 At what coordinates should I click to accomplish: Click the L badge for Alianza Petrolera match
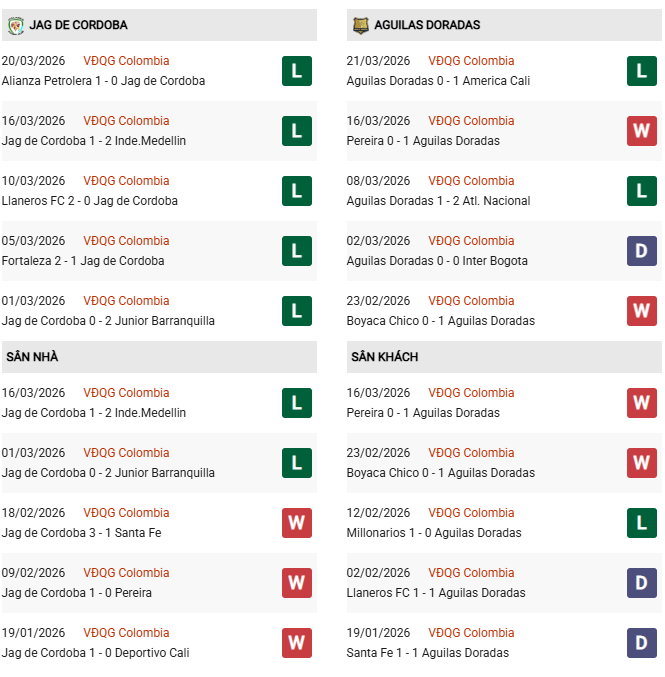coord(297,71)
